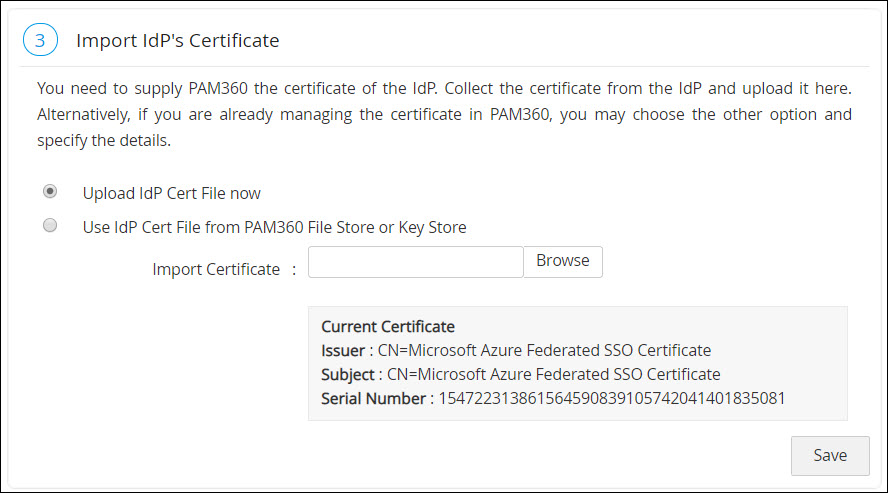
Task: Click the certificate serial number value
Action: 612,398
